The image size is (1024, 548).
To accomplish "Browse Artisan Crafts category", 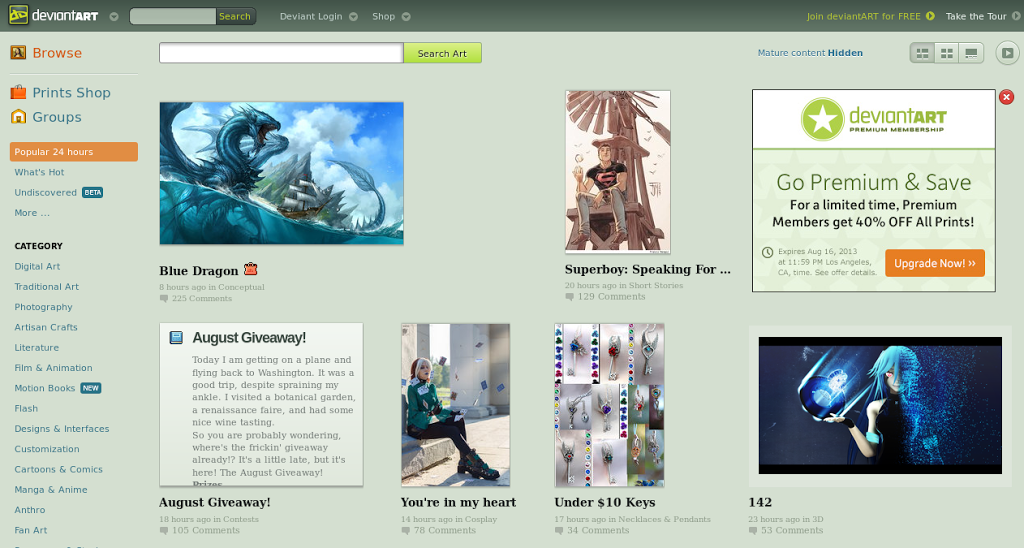I will point(46,327).
